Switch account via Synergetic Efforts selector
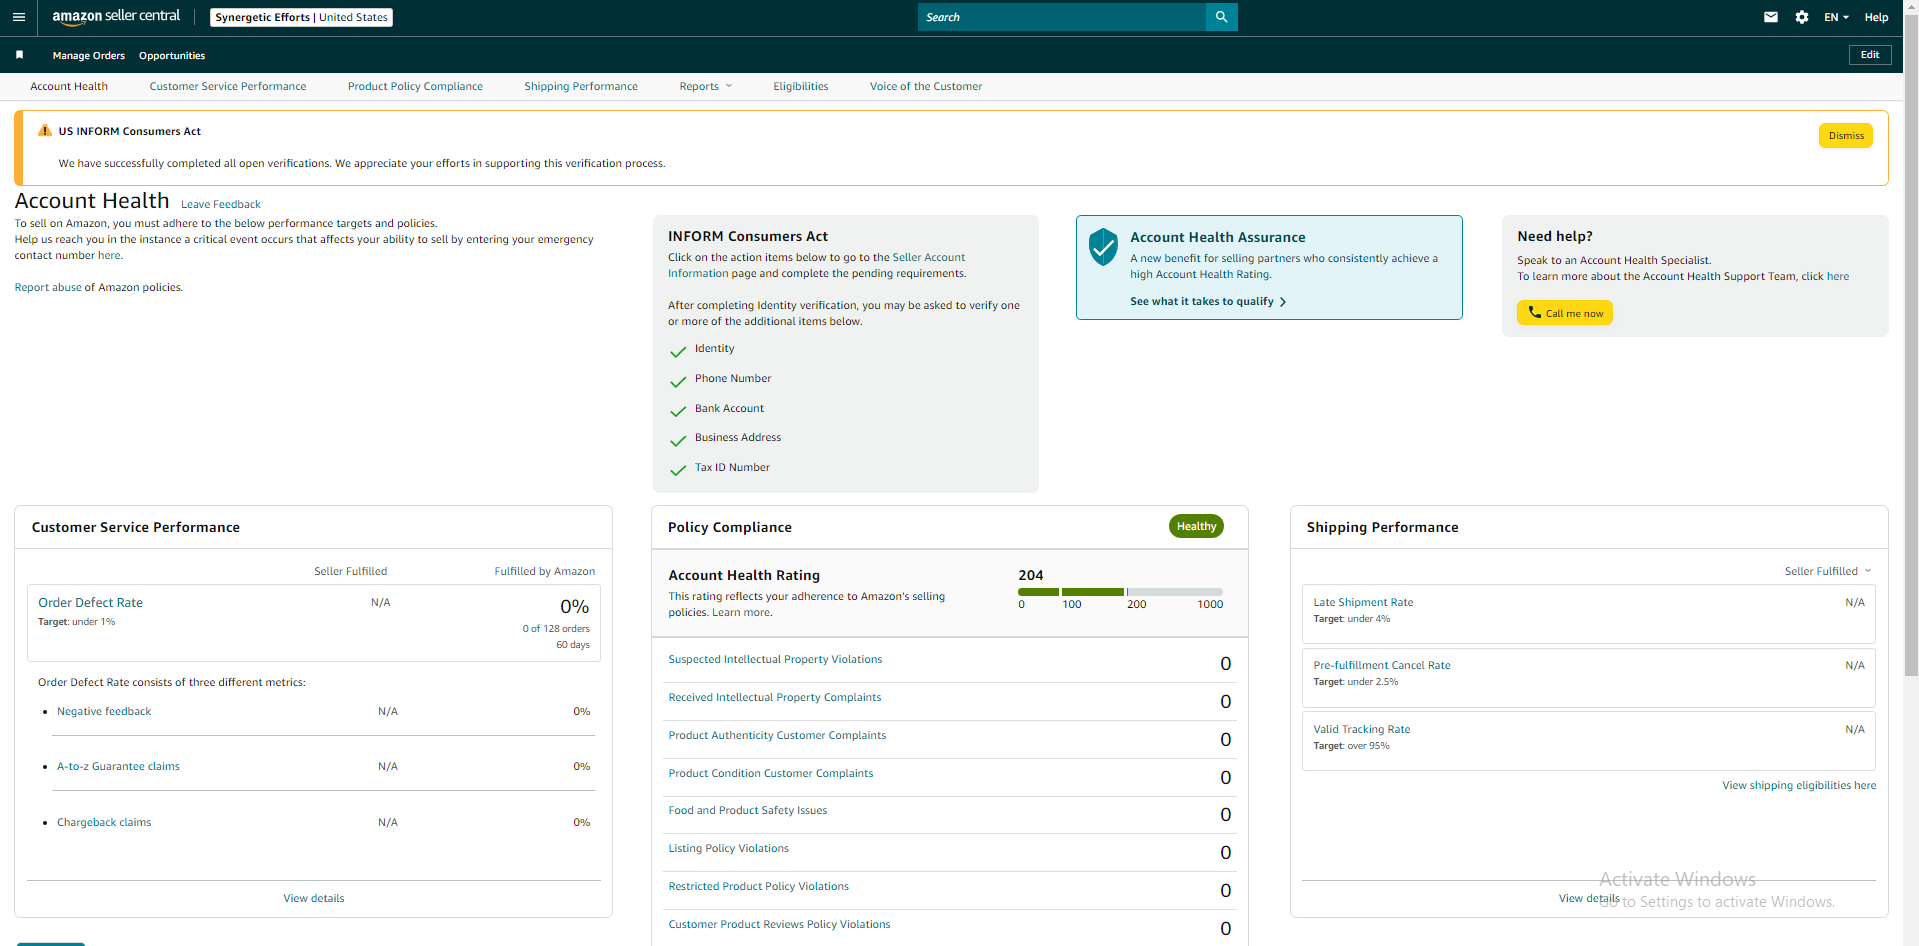The height and width of the screenshot is (946, 1919). (x=301, y=17)
